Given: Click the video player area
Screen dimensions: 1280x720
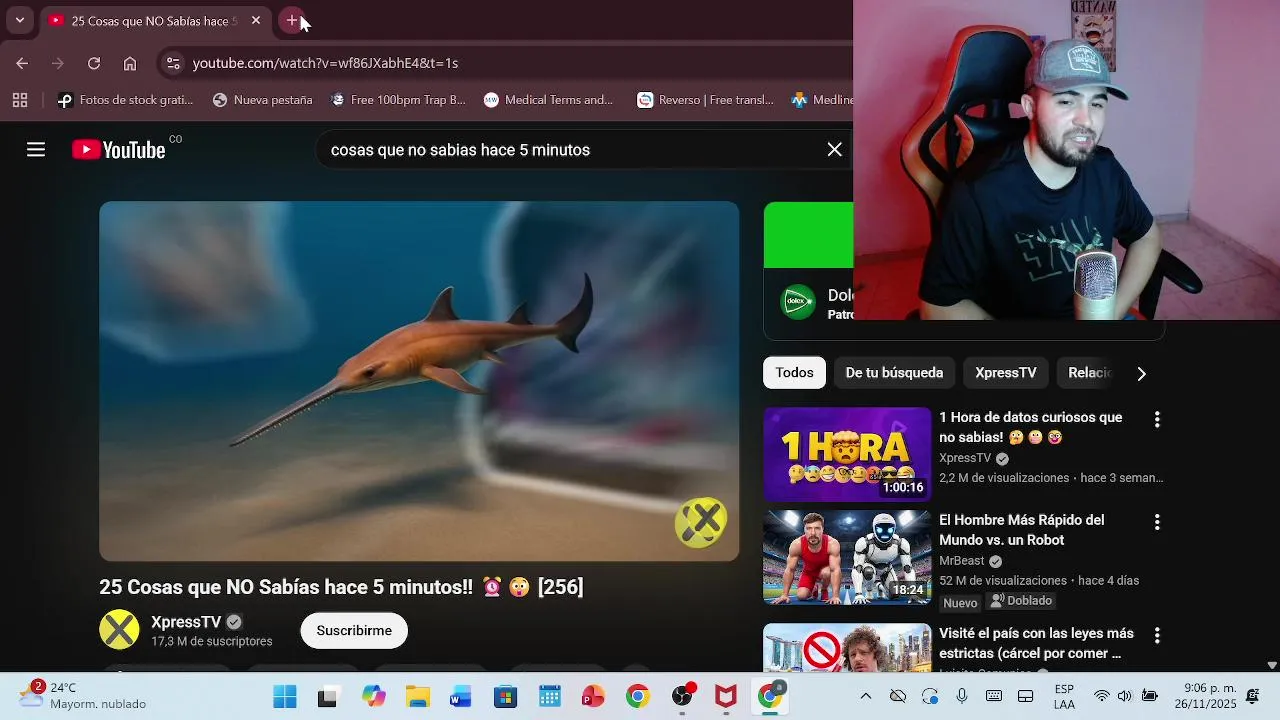Looking at the screenshot, I should point(419,381).
